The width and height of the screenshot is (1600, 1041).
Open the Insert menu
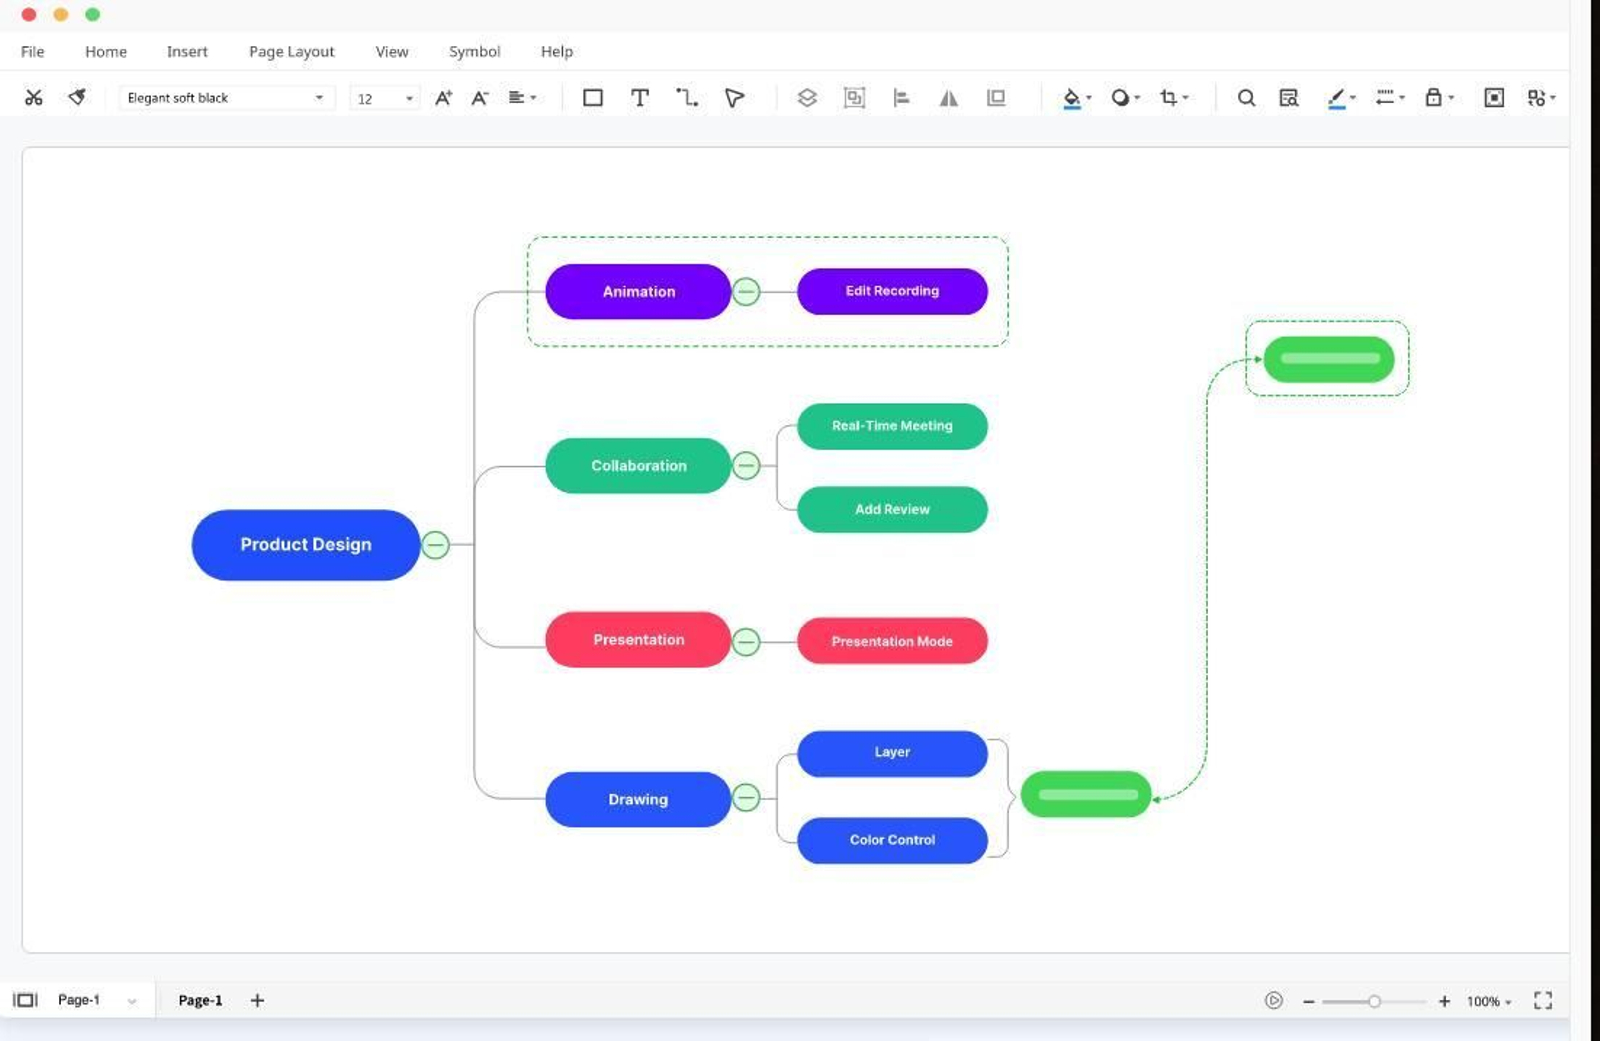tap(187, 51)
